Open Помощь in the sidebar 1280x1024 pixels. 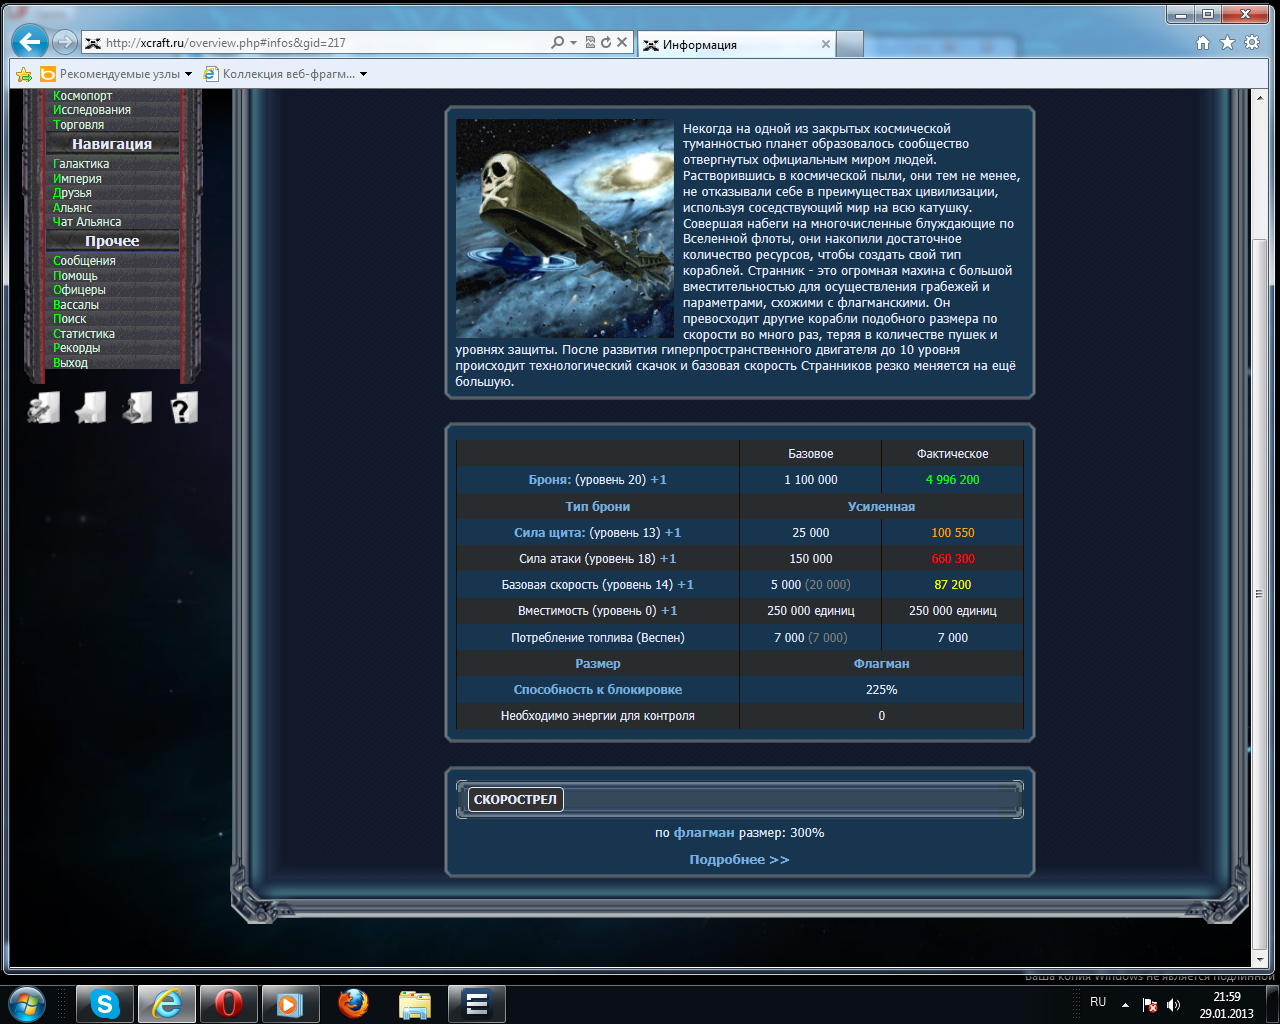pos(75,276)
